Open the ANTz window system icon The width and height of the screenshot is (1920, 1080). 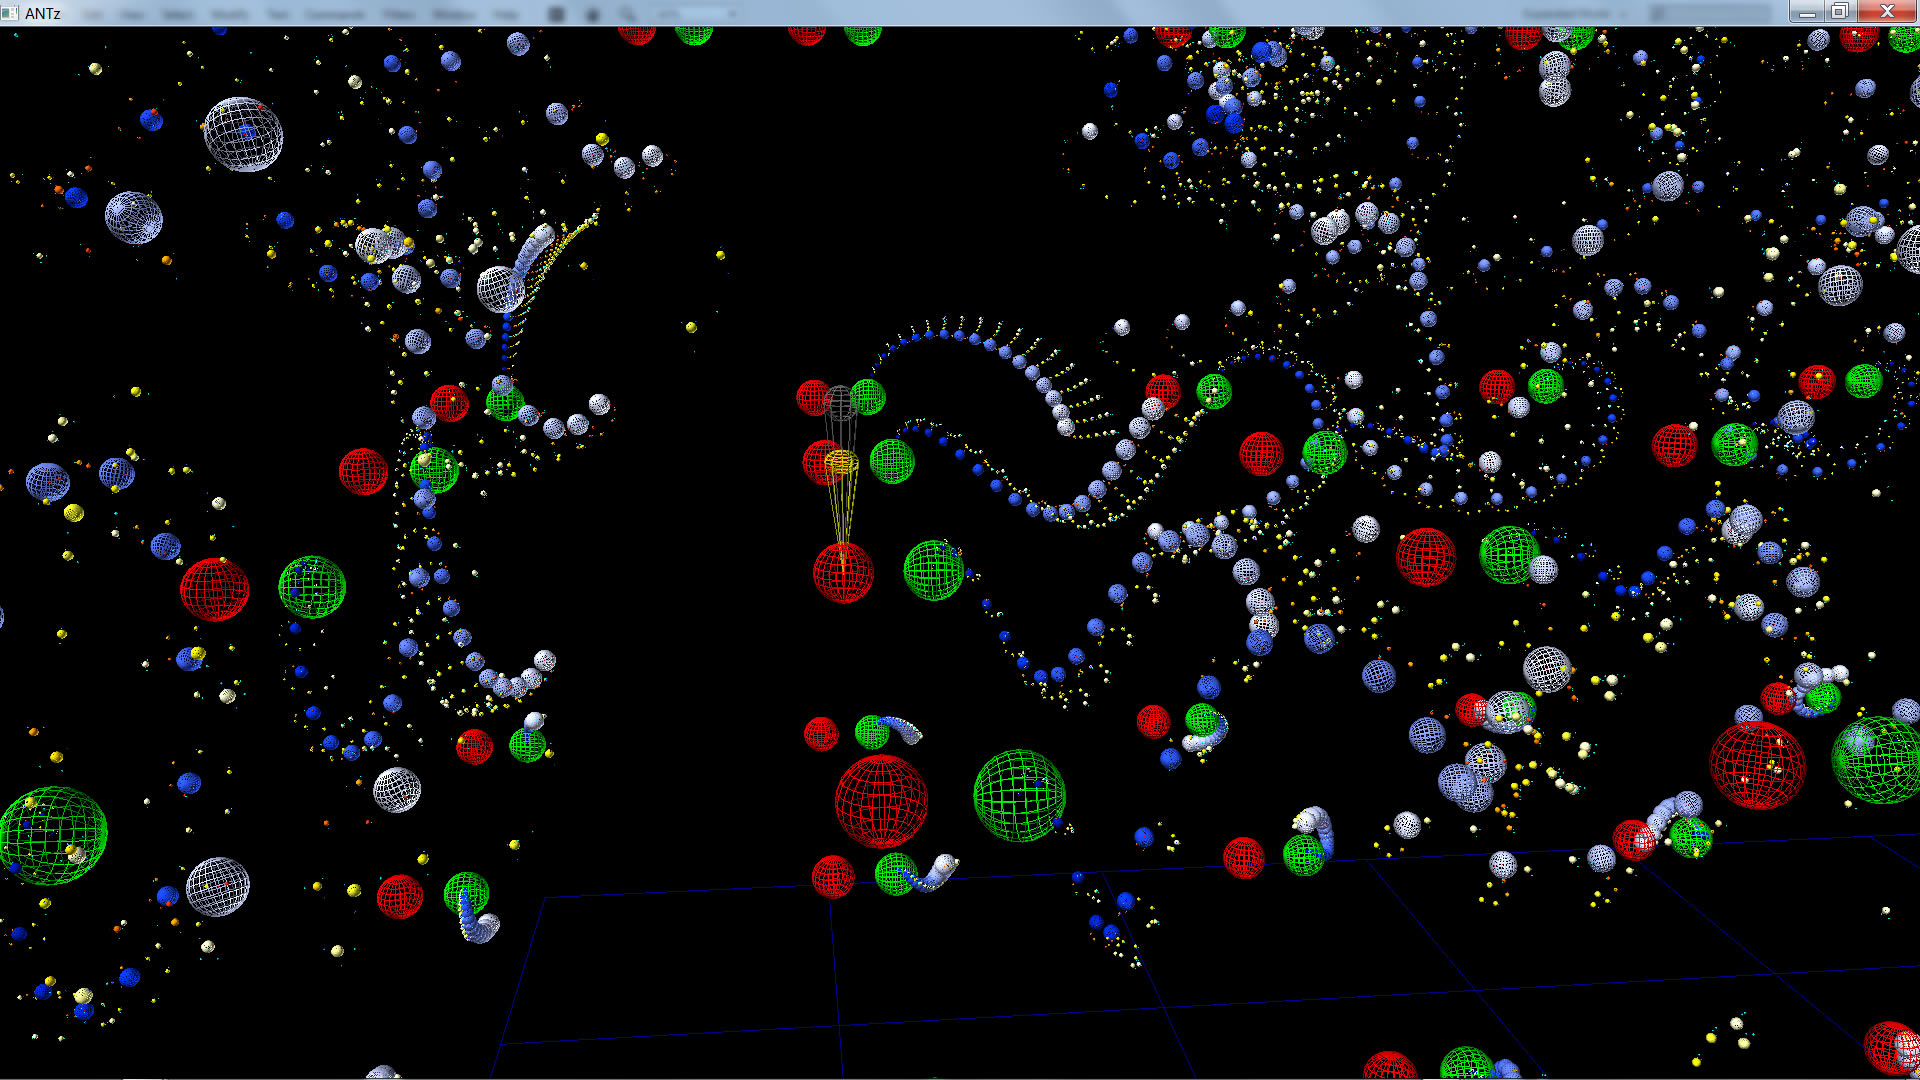click(x=10, y=13)
